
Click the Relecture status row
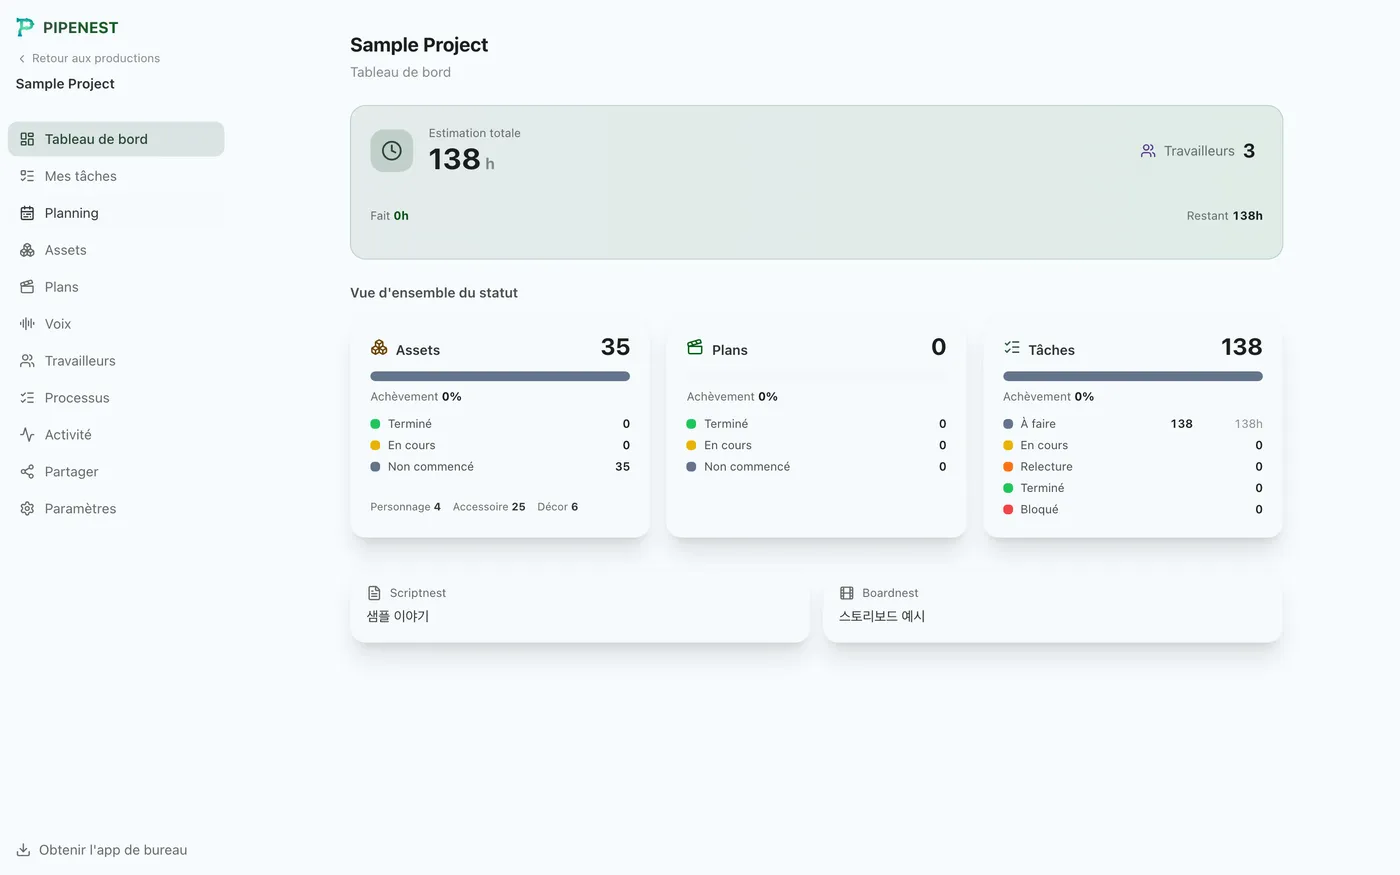tap(1133, 467)
